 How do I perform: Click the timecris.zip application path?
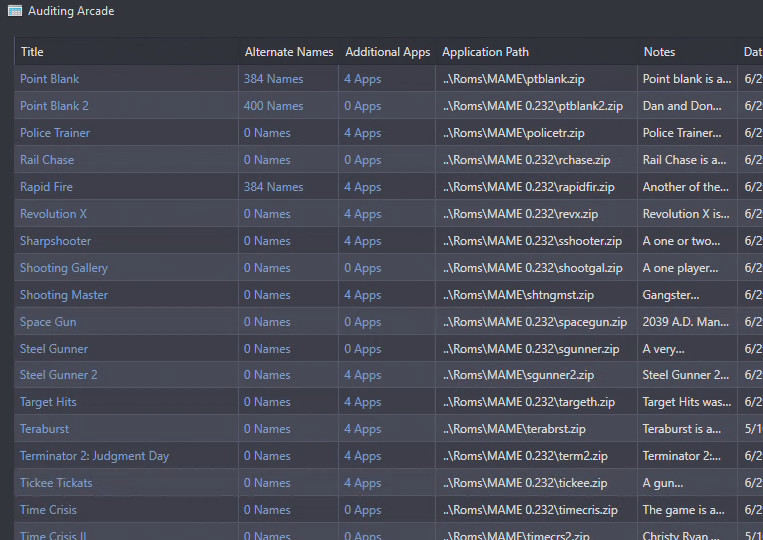(530, 509)
